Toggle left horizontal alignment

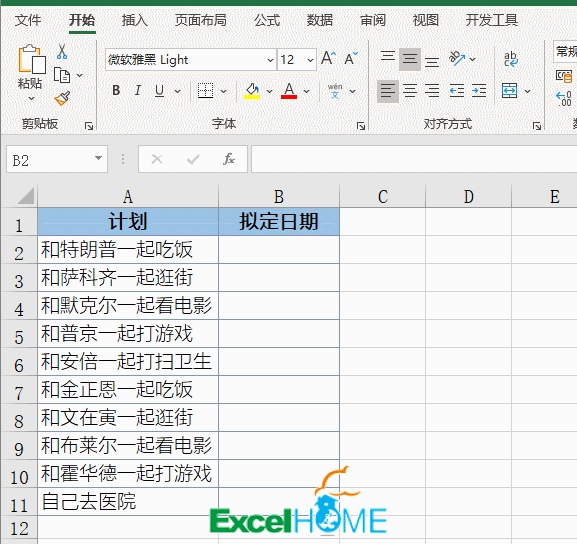pos(388,91)
